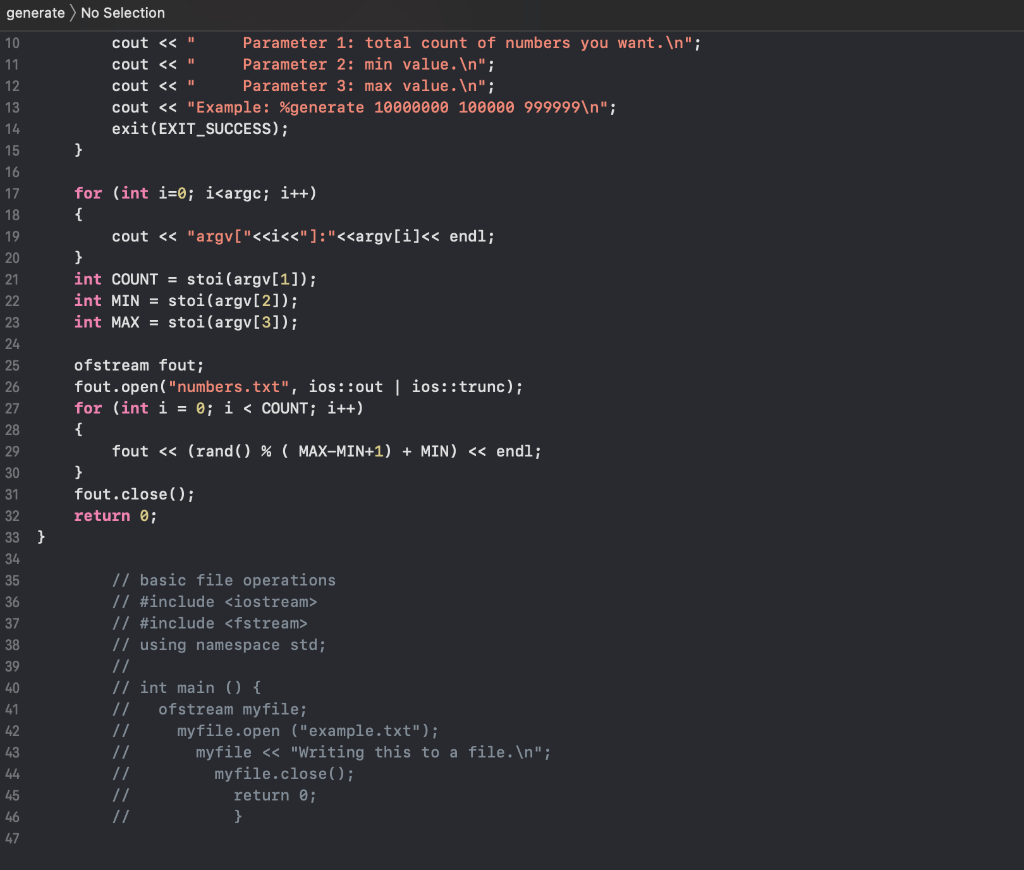This screenshot has height=870, width=1024.
Task: Click 'int COUNT = stoi(argv[1]);'
Action: pos(195,280)
